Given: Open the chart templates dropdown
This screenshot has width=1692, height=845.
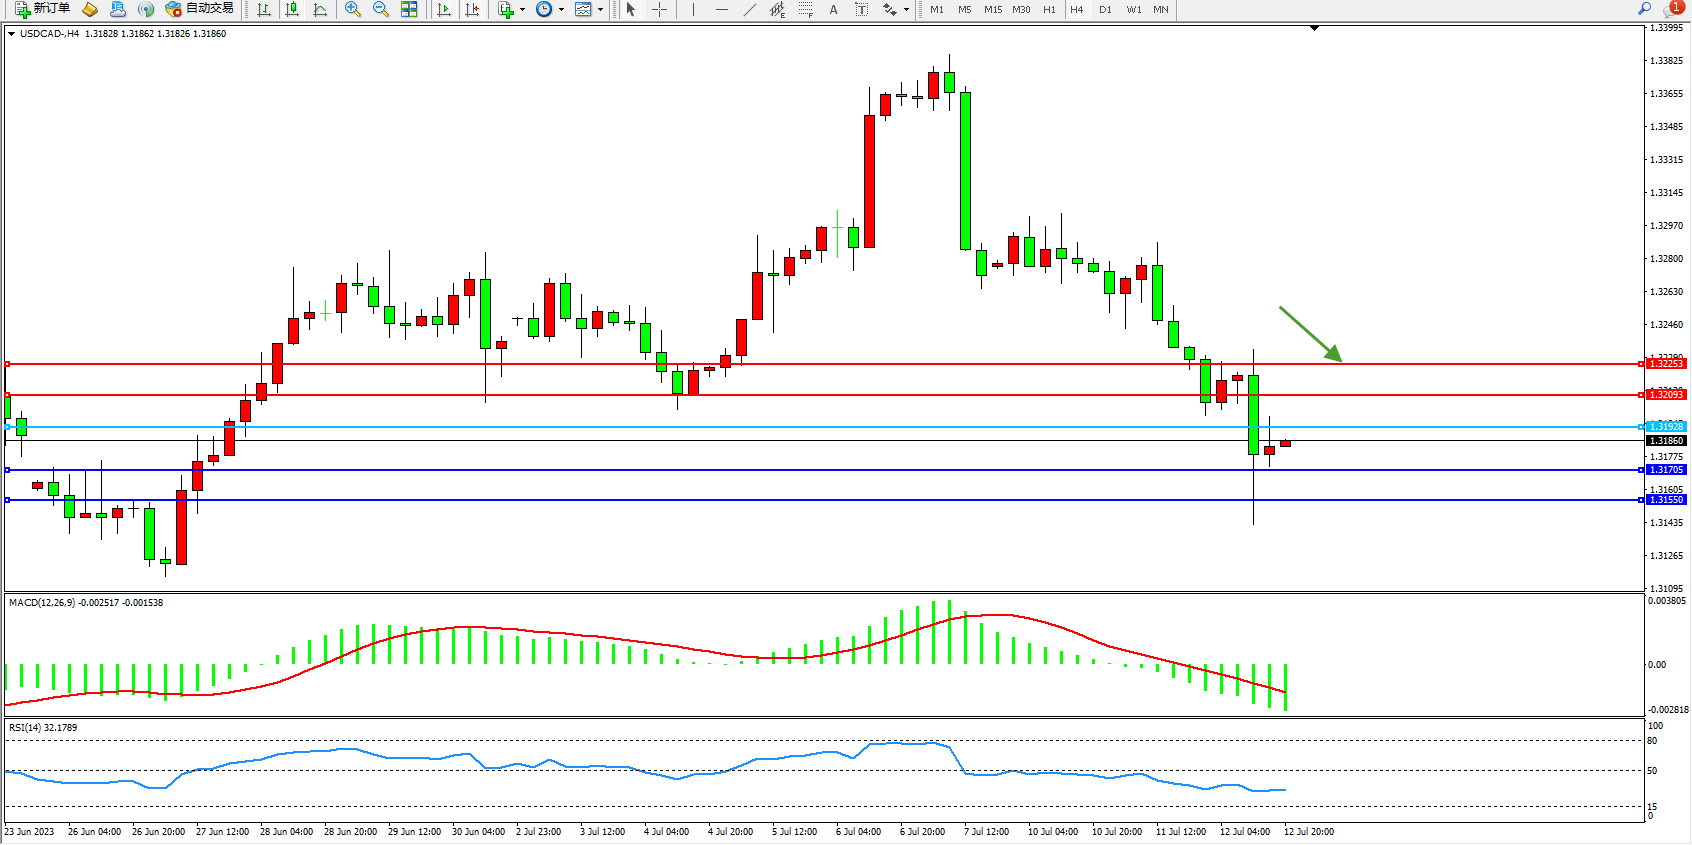Looking at the screenshot, I should pos(600,10).
